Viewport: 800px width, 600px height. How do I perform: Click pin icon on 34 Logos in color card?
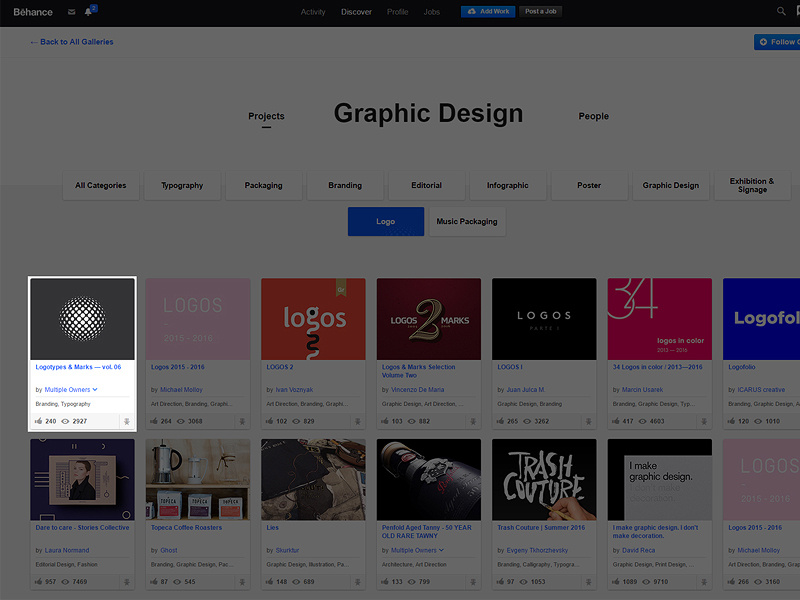(704, 421)
